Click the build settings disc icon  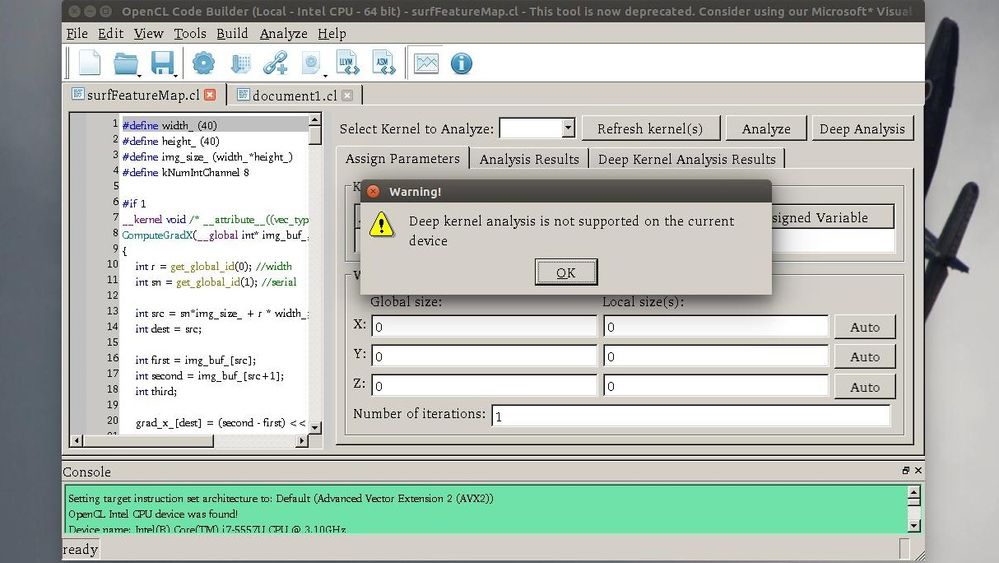[312, 63]
